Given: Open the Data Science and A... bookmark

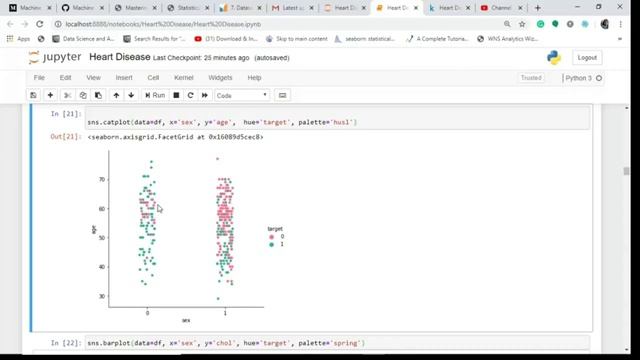Looking at the screenshot, I should [x=83, y=39].
